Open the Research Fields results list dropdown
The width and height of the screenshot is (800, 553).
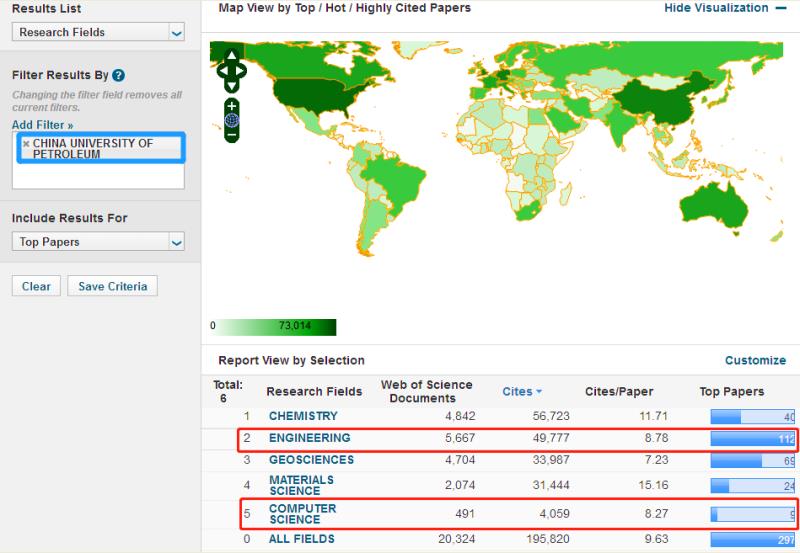click(98, 32)
